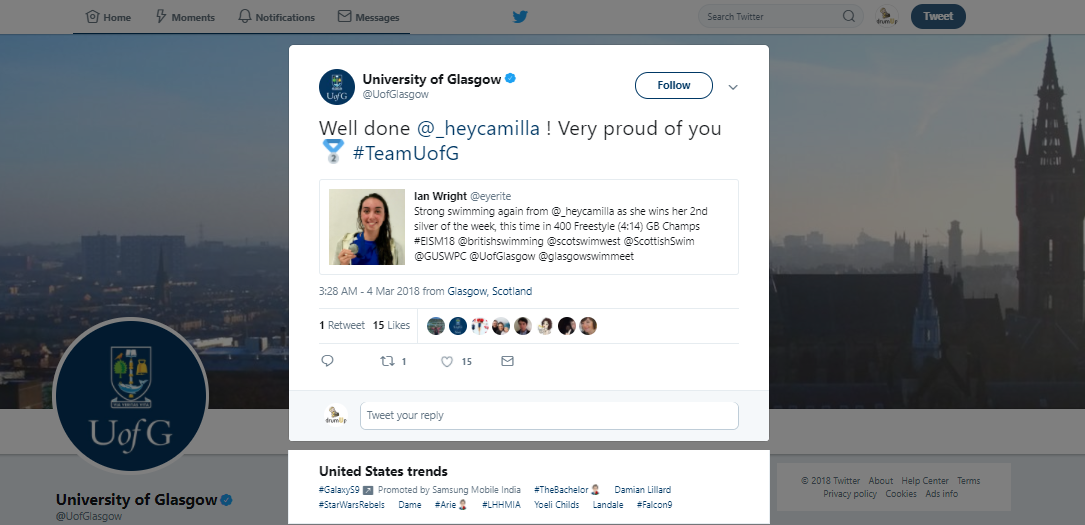The width and height of the screenshot is (1085, 525).
Task: Click the tweet timestamp 3:28 AM - 4 Mar 2018
Action: point(369,291)
